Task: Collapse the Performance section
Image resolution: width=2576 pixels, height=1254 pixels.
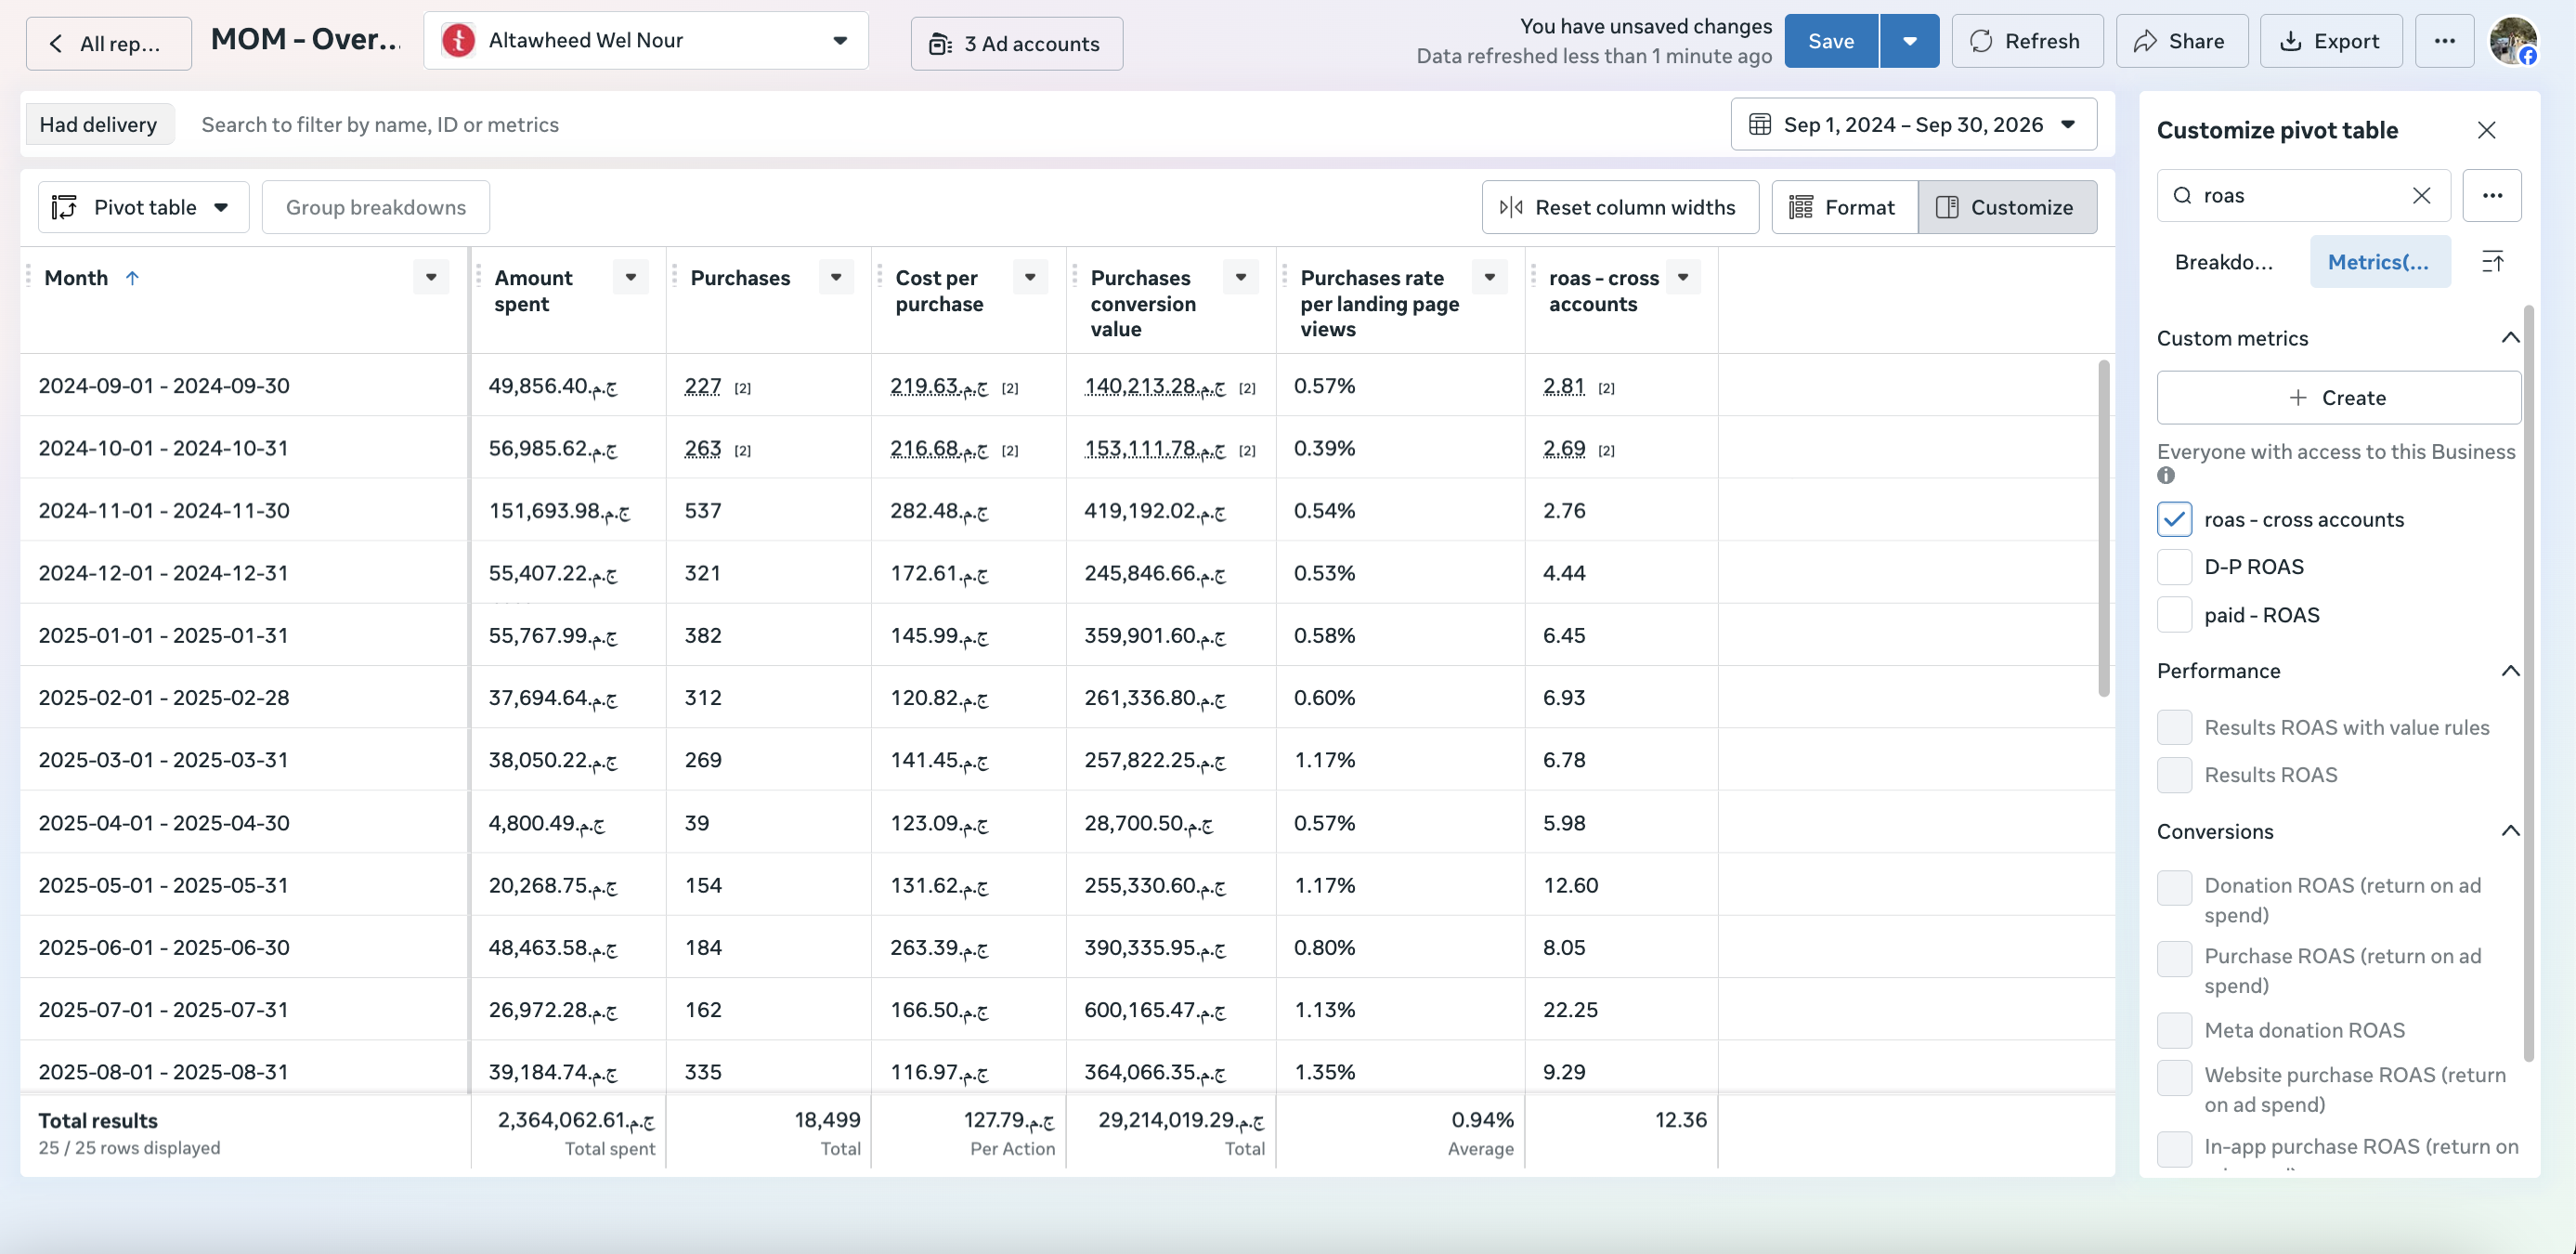Action: tap(2509, 671)
